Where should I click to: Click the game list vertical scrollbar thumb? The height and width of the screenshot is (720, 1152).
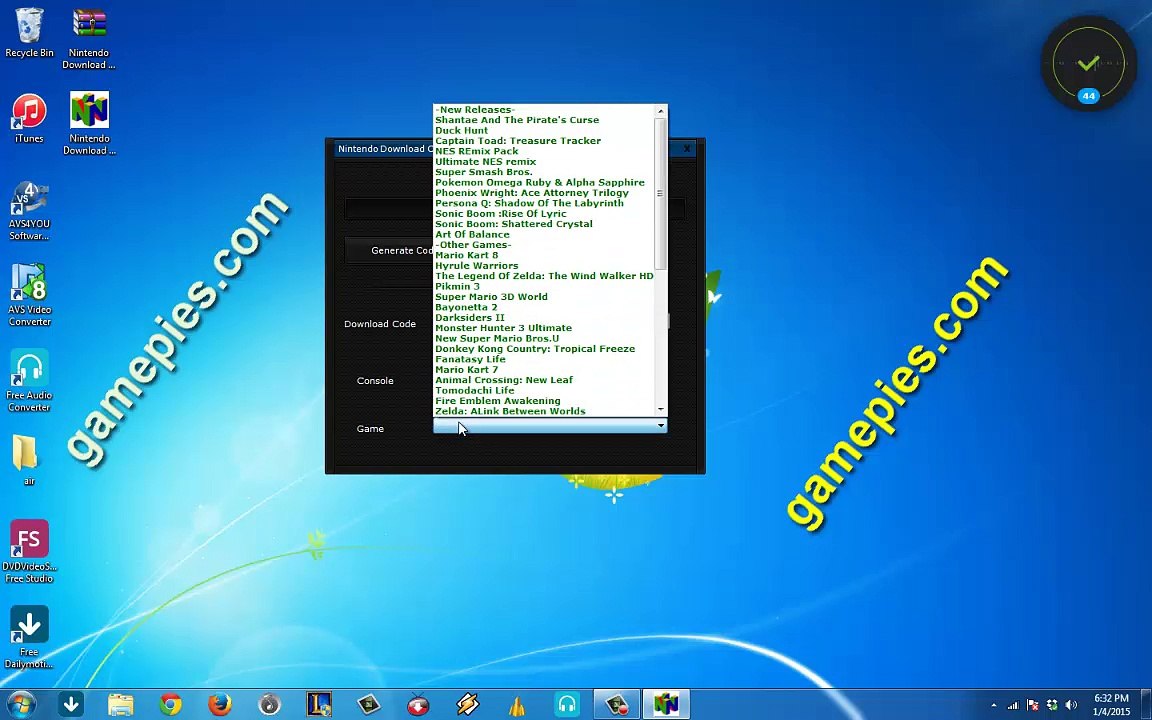(x=660, y=190)
